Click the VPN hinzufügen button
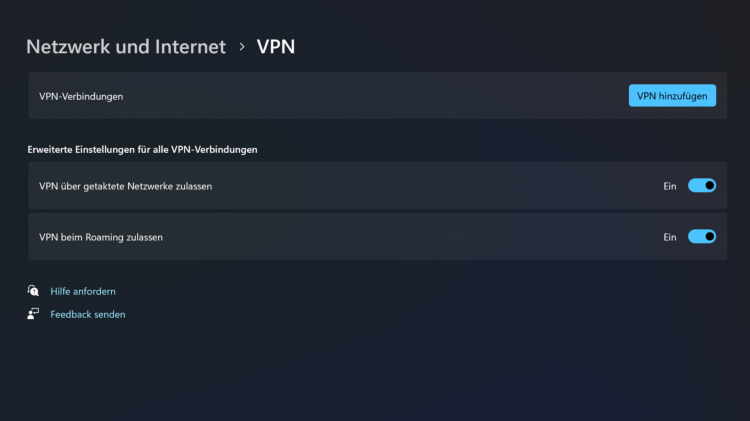Image resolution: width=750 pixels, height=421 pixels. tap(672, 96)
